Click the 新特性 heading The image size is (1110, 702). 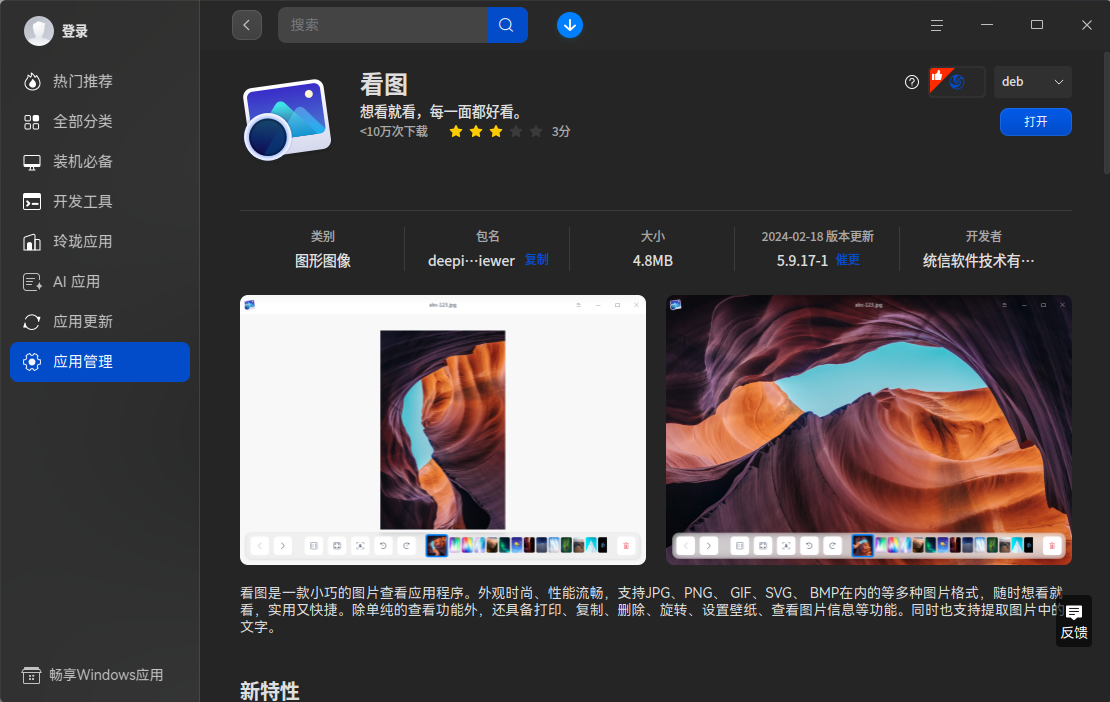coord(270,691)
